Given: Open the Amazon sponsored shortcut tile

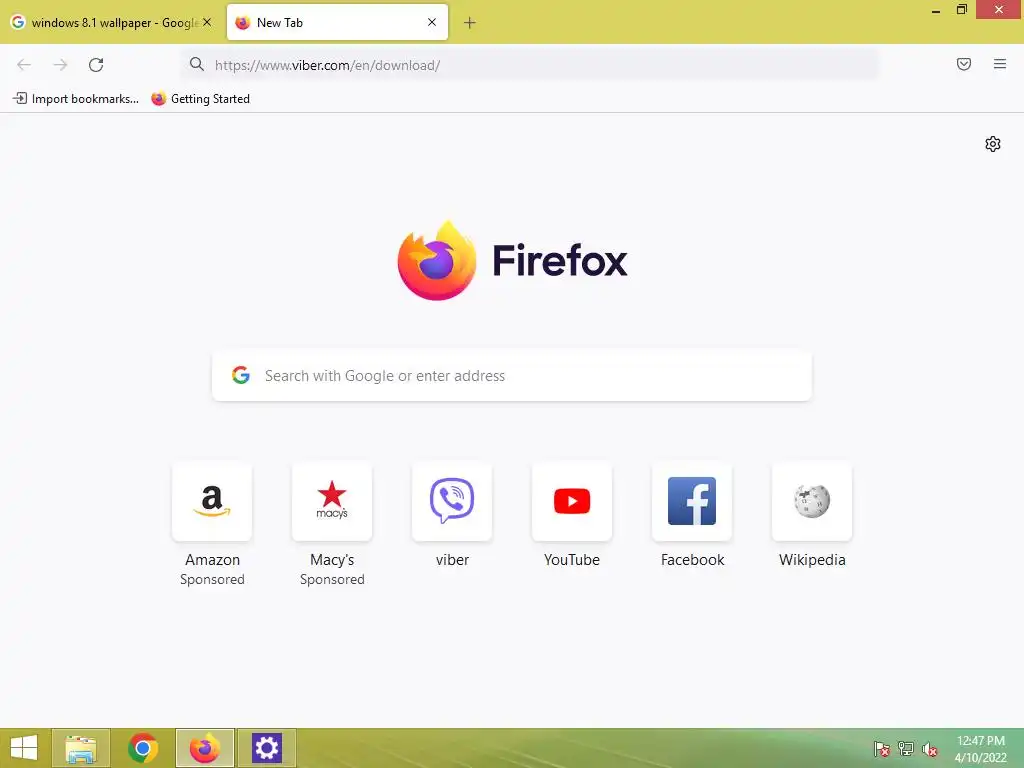Looking at the screenshot, I should [212, 502].
